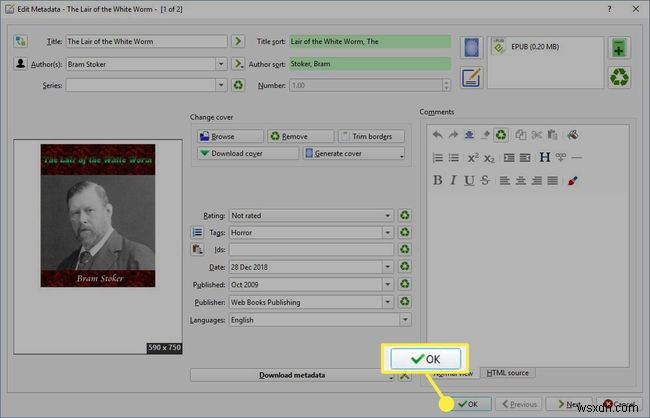This screenshot has height=418, width=650.
Task: Set cover from book format icon
Action: point(472,47)
